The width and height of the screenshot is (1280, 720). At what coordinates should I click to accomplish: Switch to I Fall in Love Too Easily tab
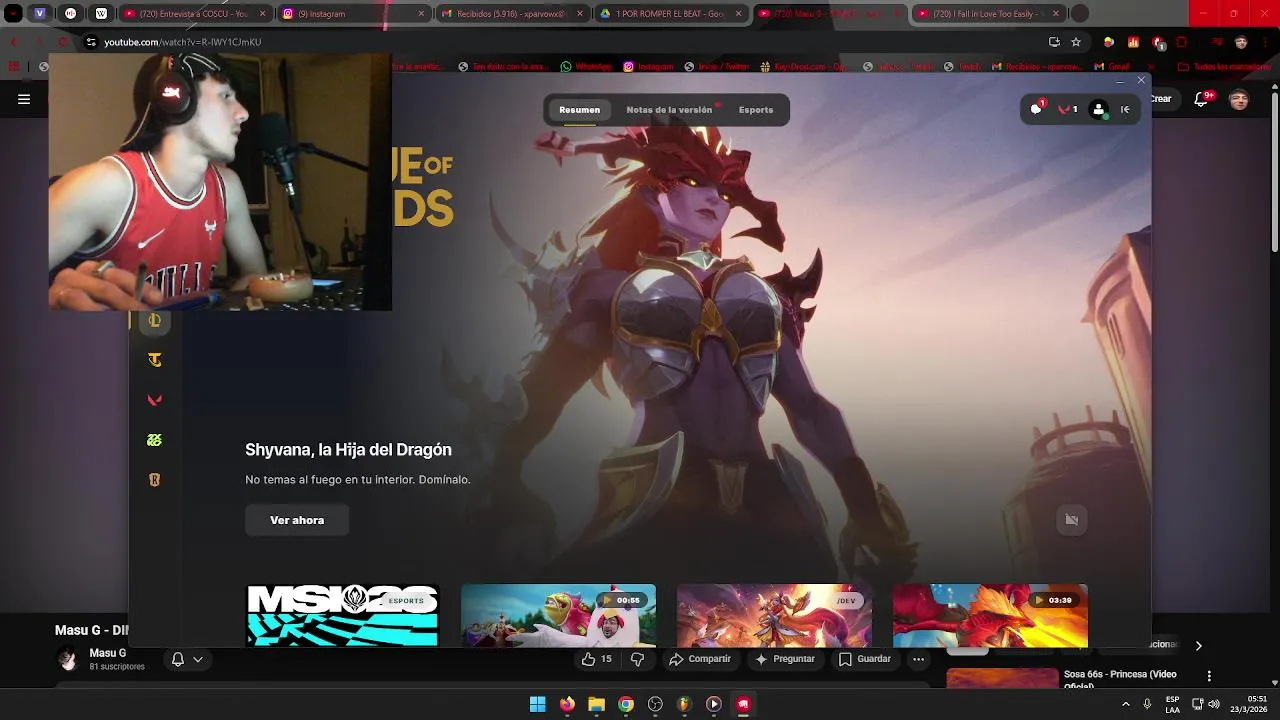(x=987, y=14)
